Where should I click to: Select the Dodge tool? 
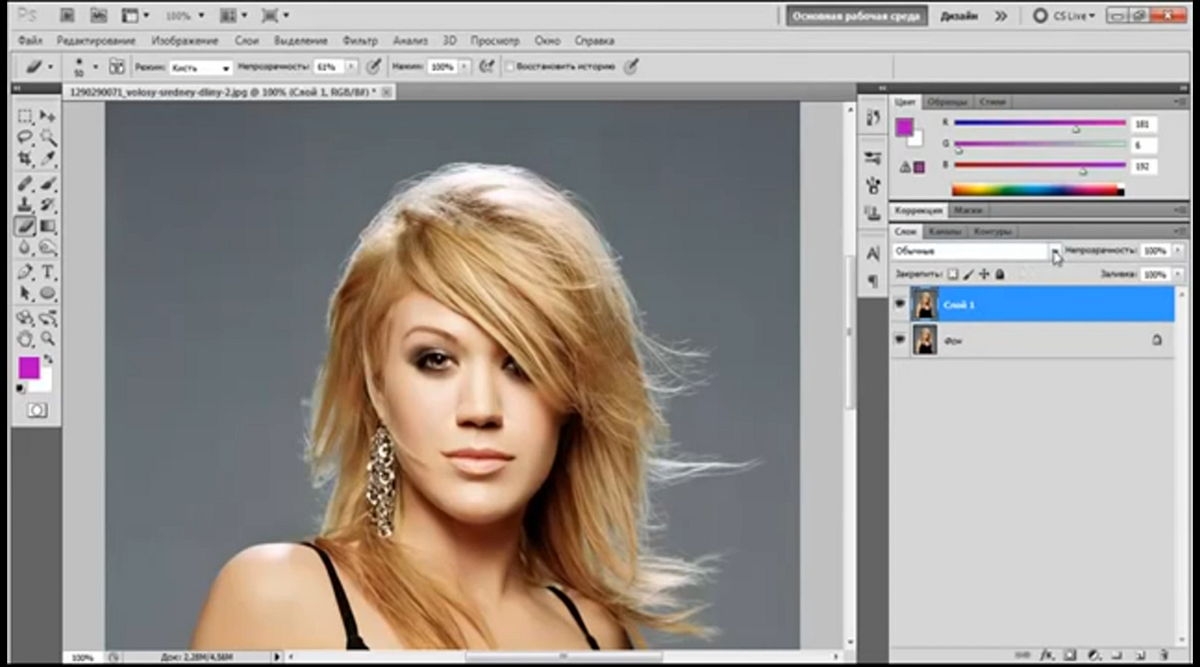click(47, 247)
